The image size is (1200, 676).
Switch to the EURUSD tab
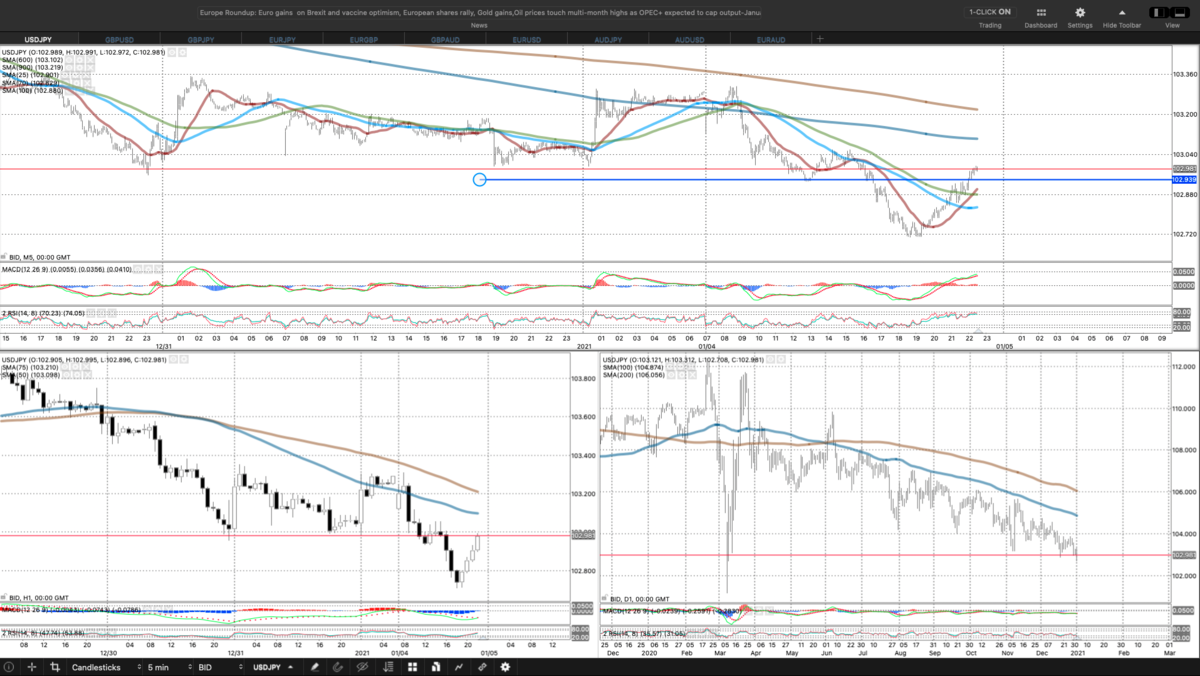(527, 38)
